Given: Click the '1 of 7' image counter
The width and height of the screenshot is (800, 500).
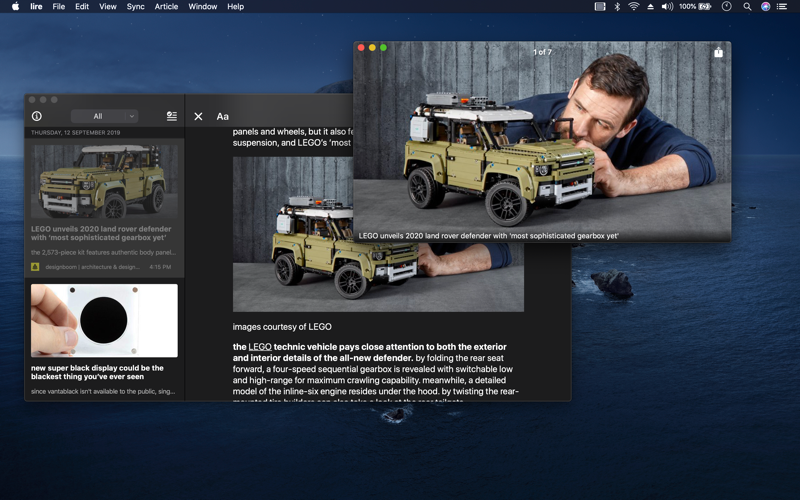Looking at the screenshot, I should pyautogui.click(x=542, y=52).
